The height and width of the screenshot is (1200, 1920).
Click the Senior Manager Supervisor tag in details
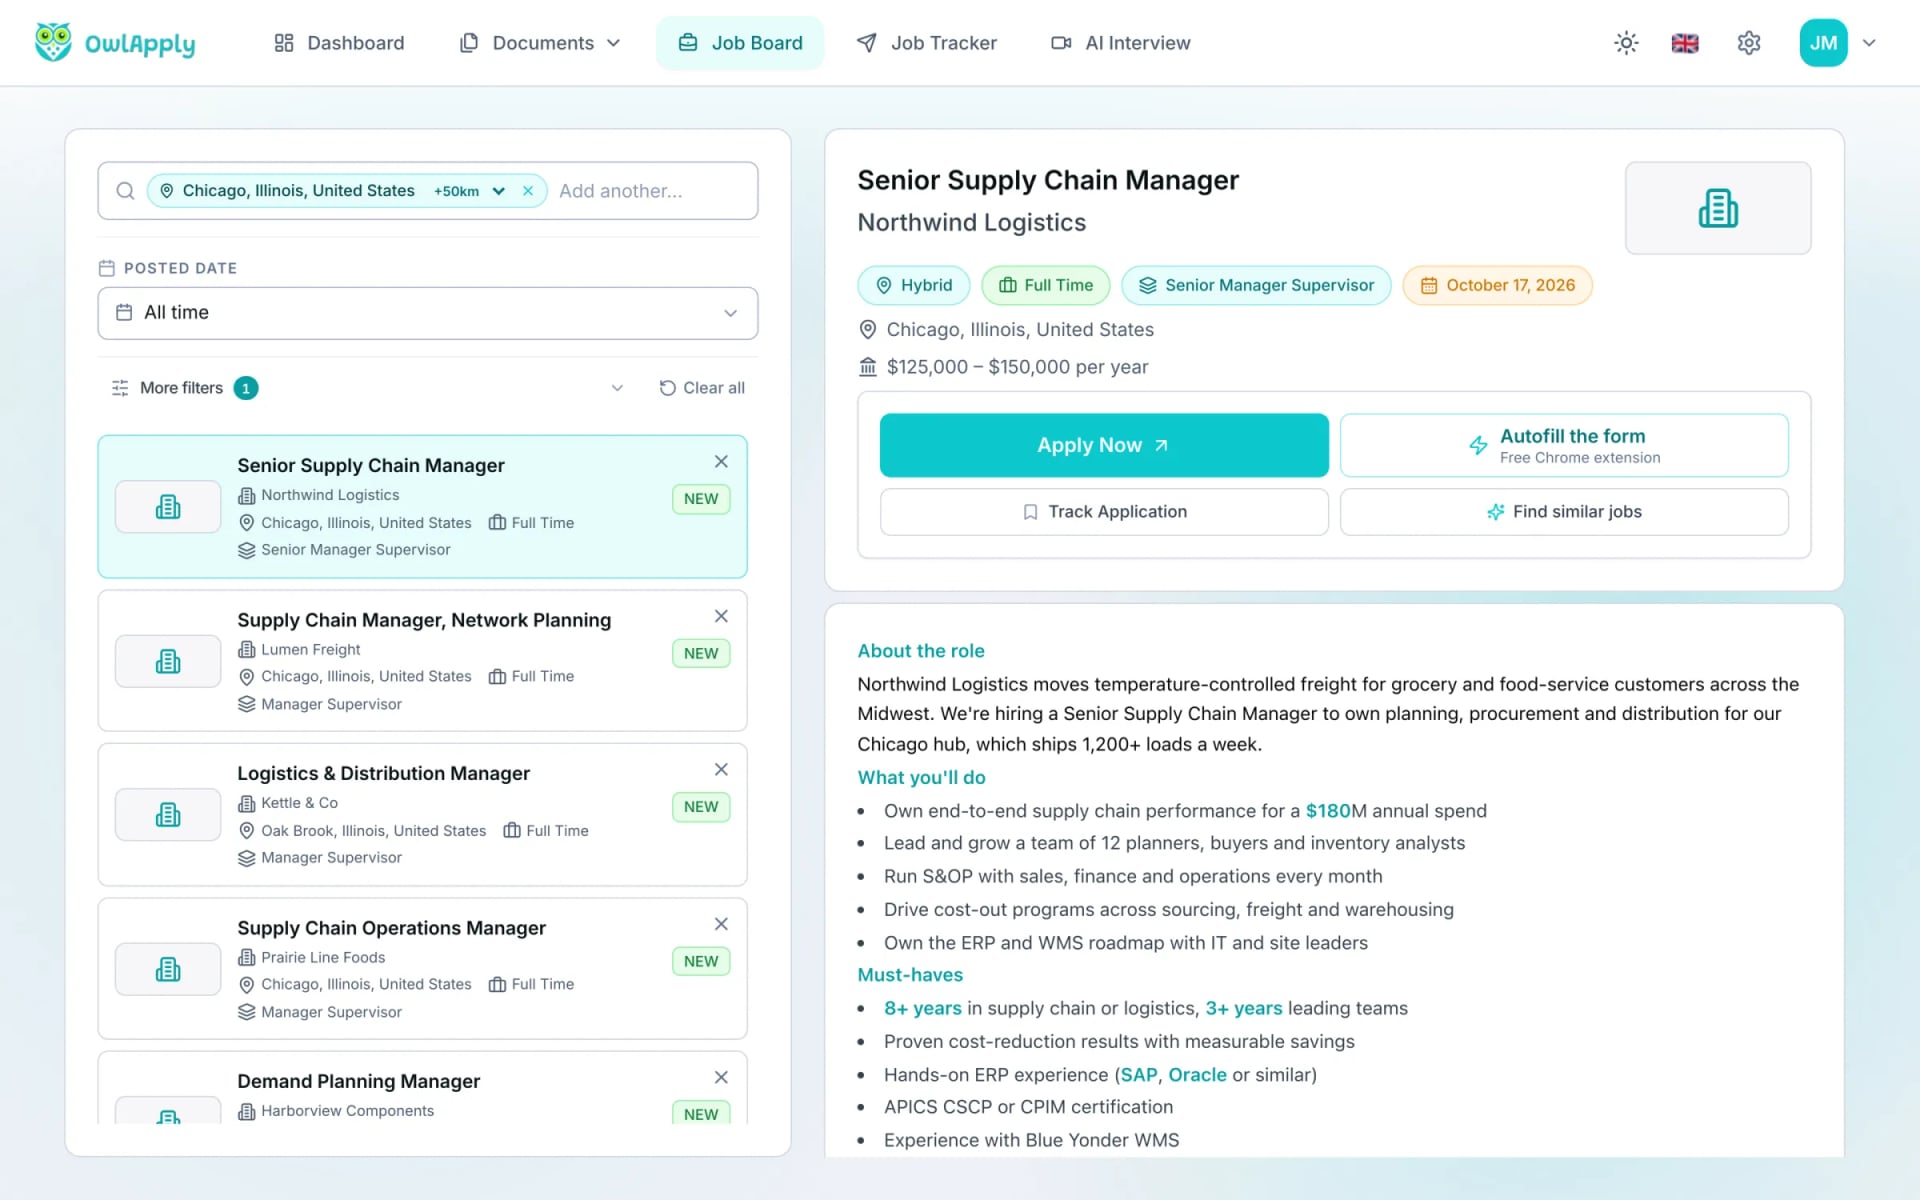pyautogui.click(x=1256, y=285)
